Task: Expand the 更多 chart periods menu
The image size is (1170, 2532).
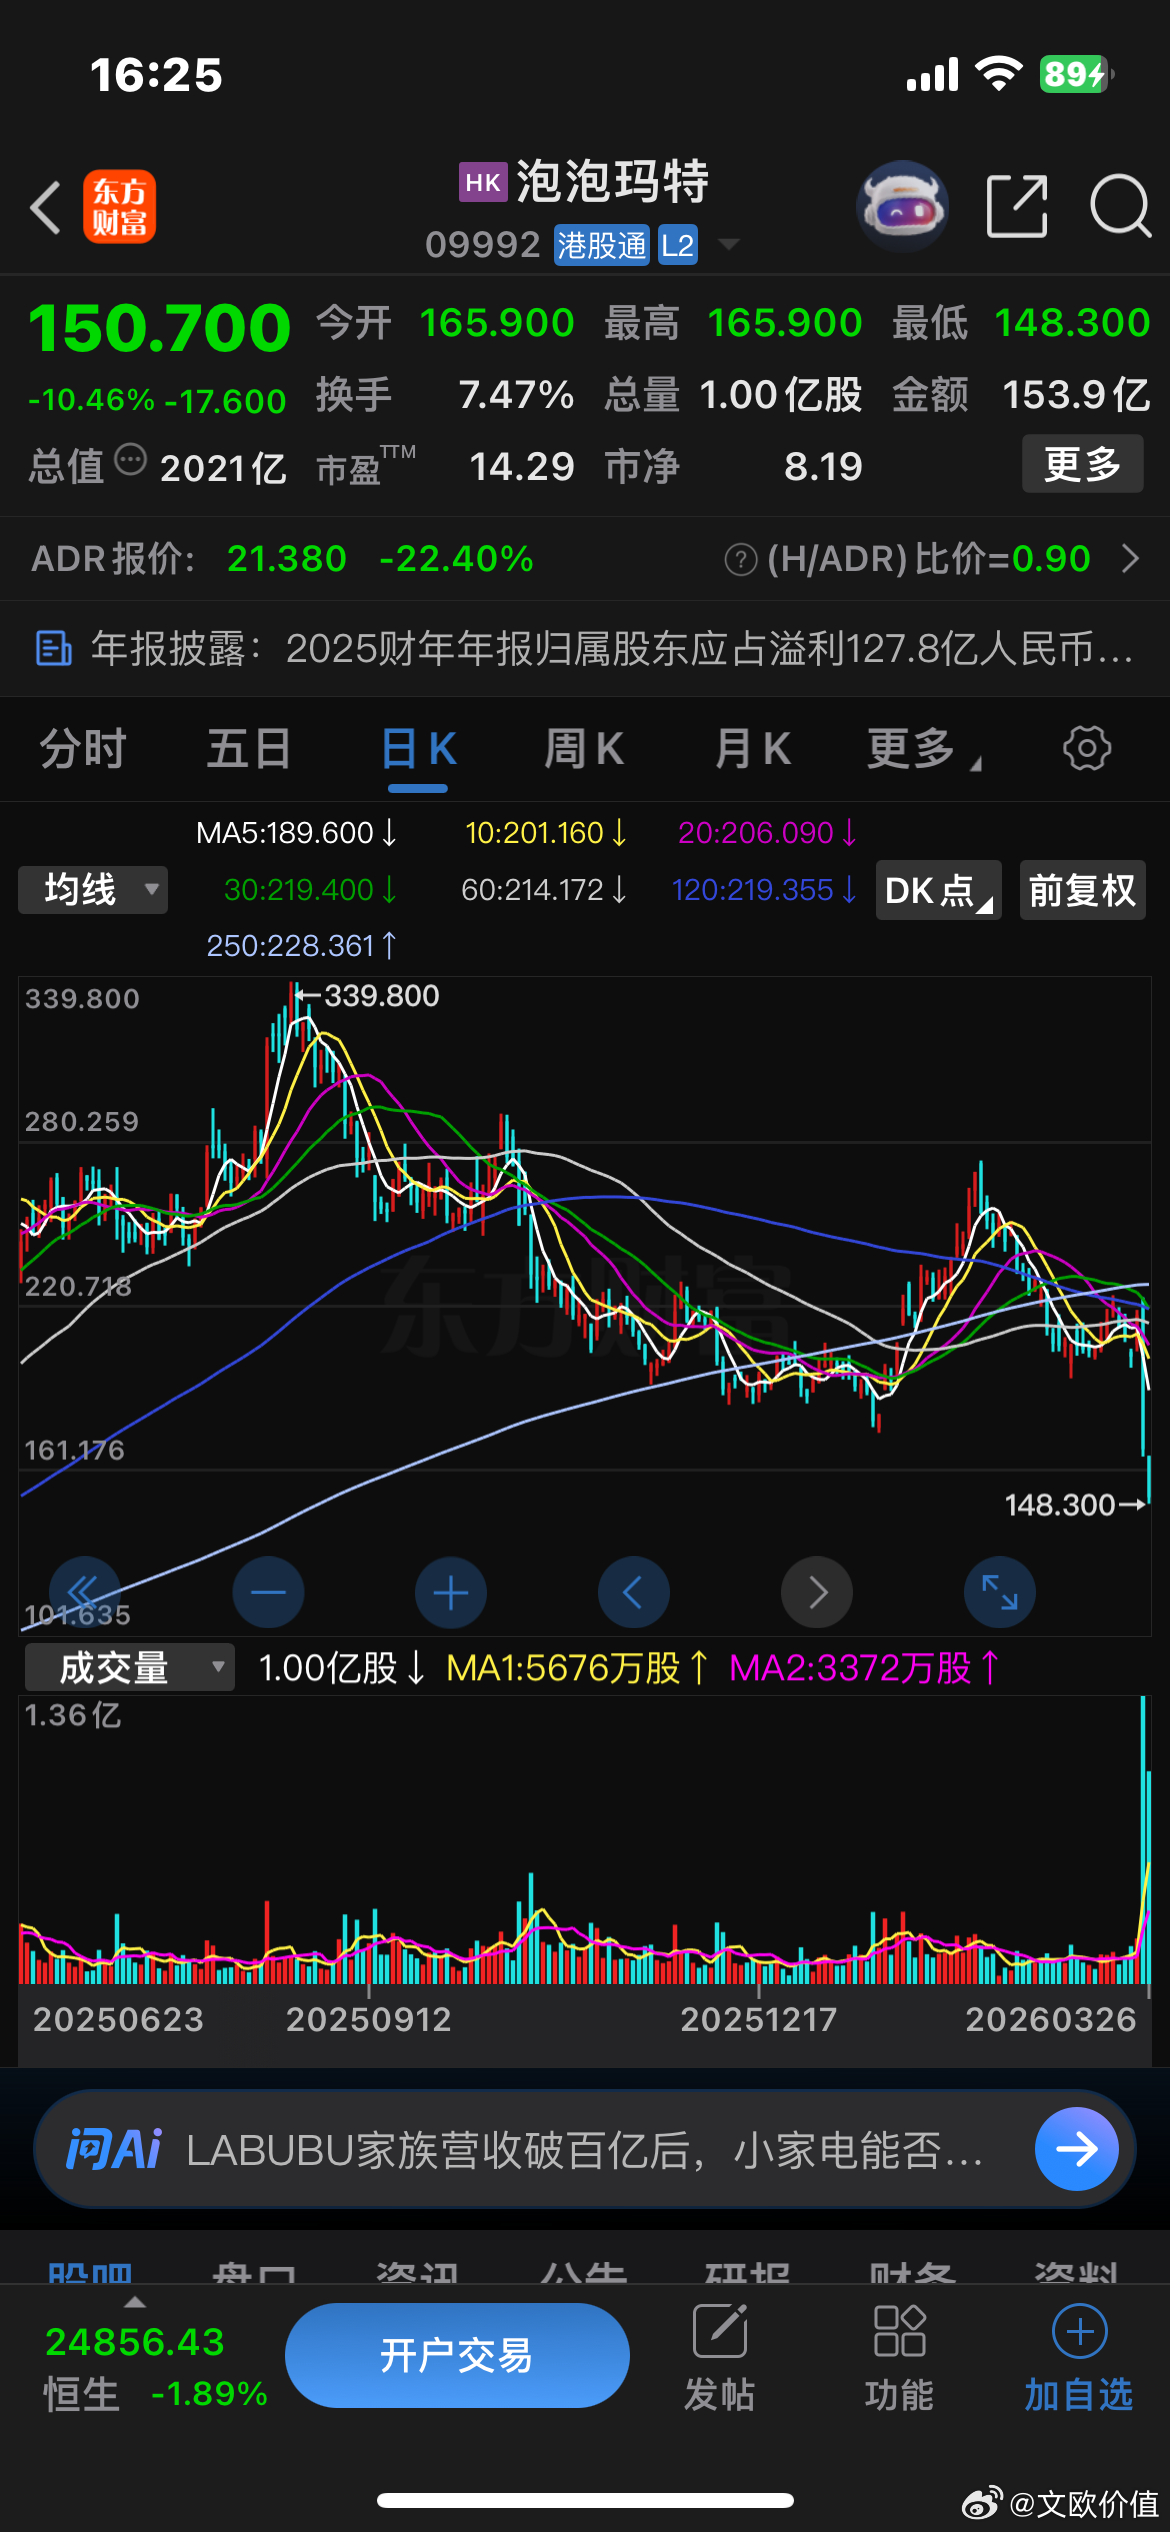Action: (924, 749)
